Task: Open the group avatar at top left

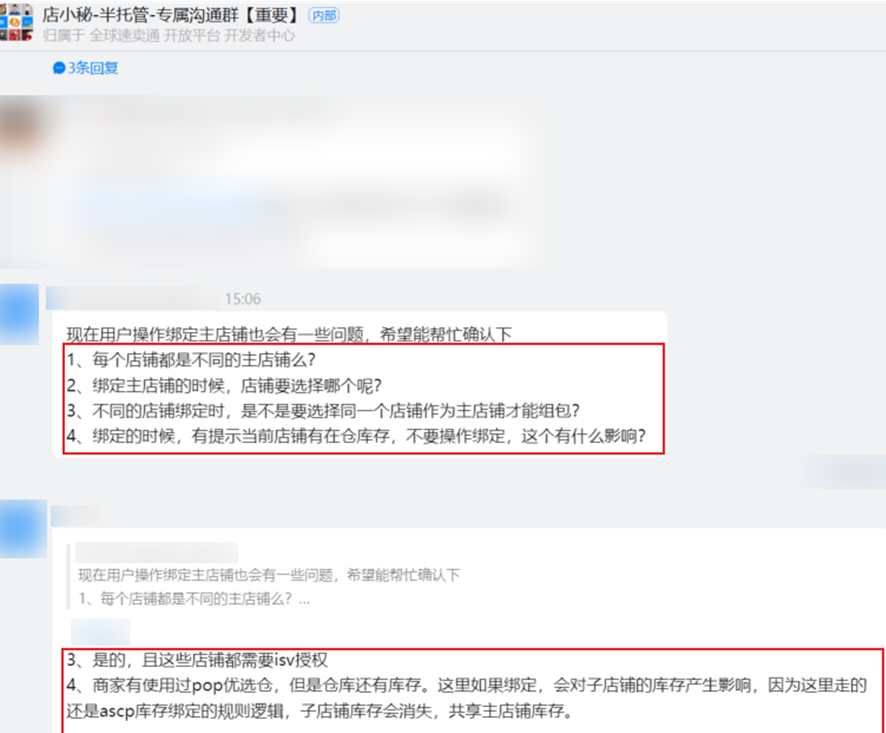Action: tap(16, 21)
